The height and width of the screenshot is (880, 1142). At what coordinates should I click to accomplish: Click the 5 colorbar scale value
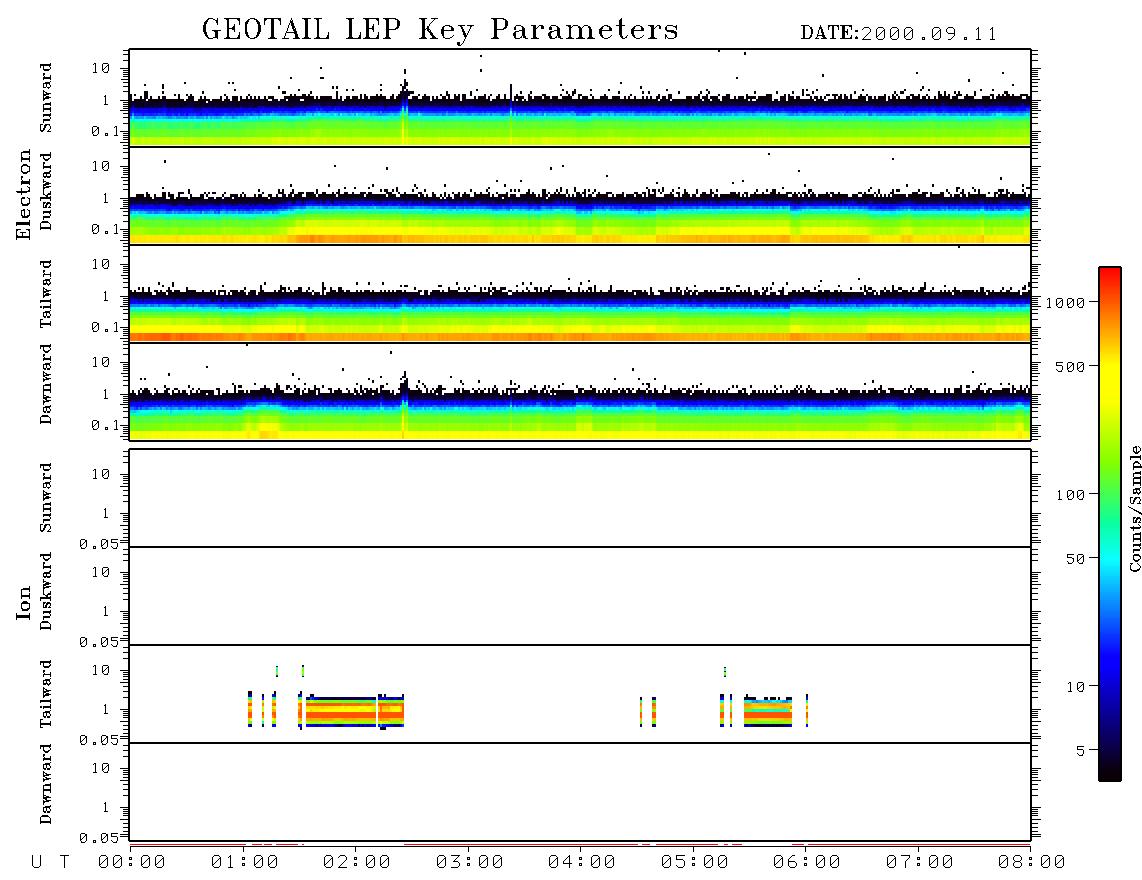click(1081, 751)
